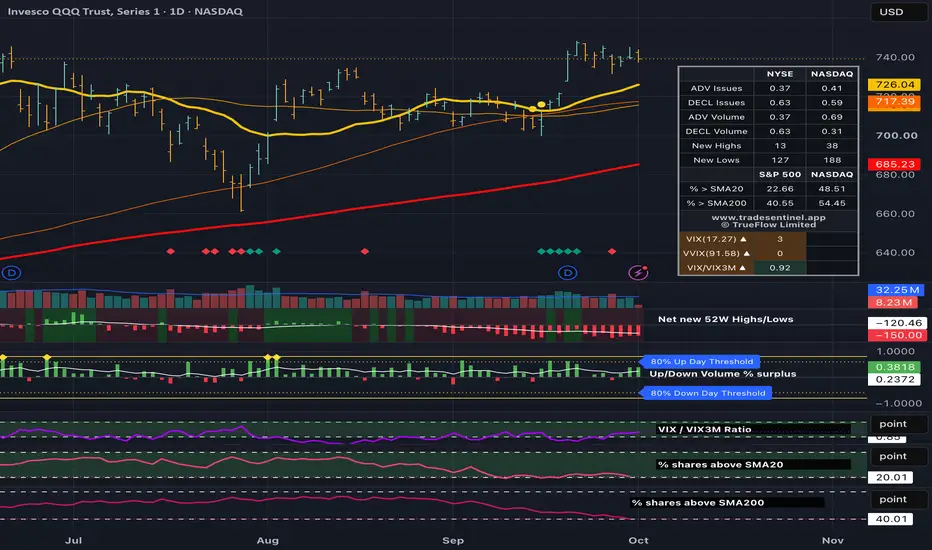Viewport: 932px width, 550px height.
Task: Click the 40.01 value label
Action: [892, 519]
